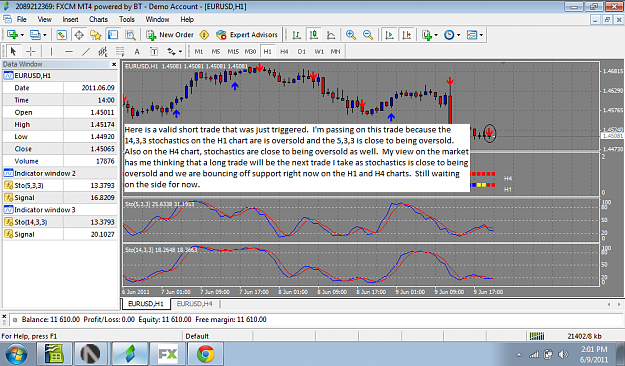Open the File menu

(x=22, y=19)
